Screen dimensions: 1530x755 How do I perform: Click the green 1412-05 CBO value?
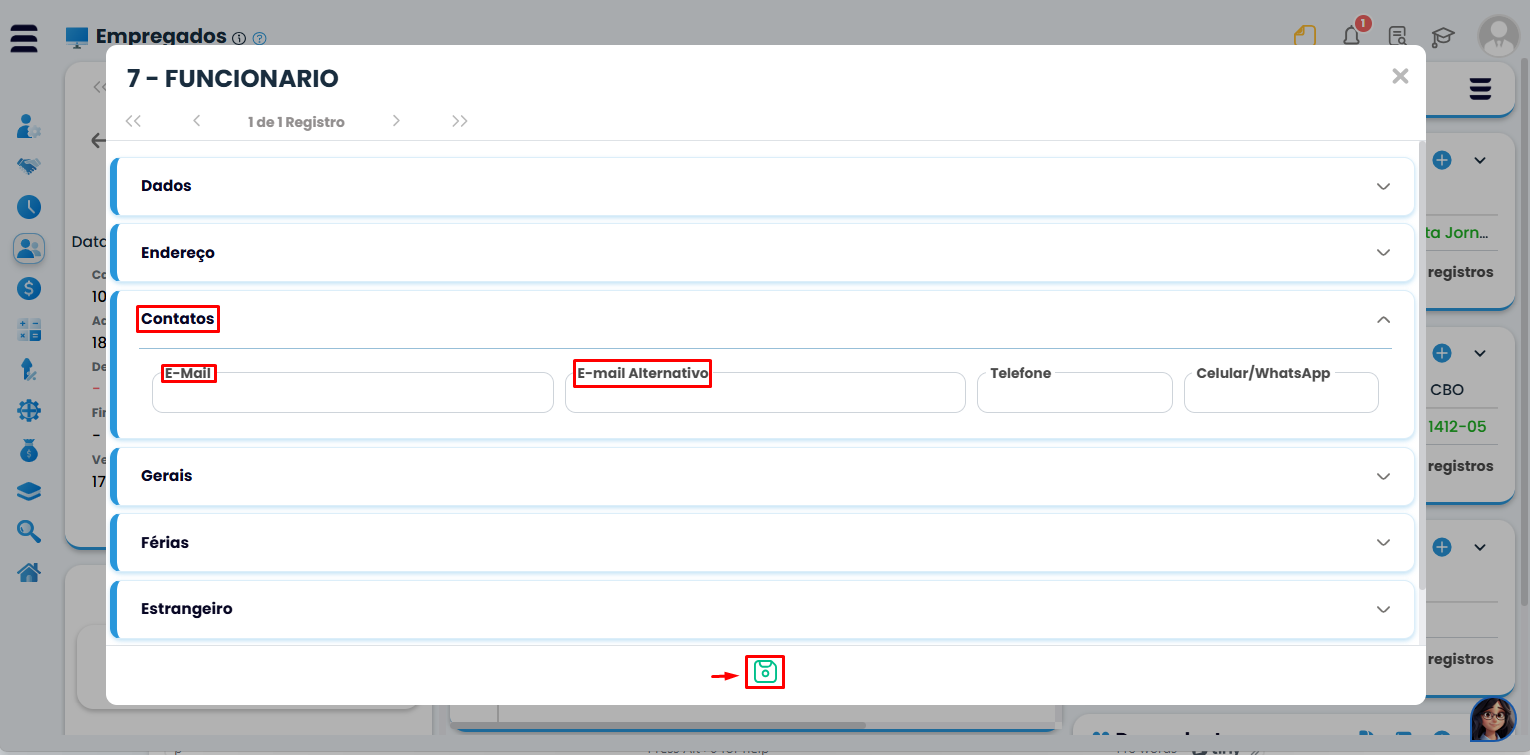(x=1457, y=427)
